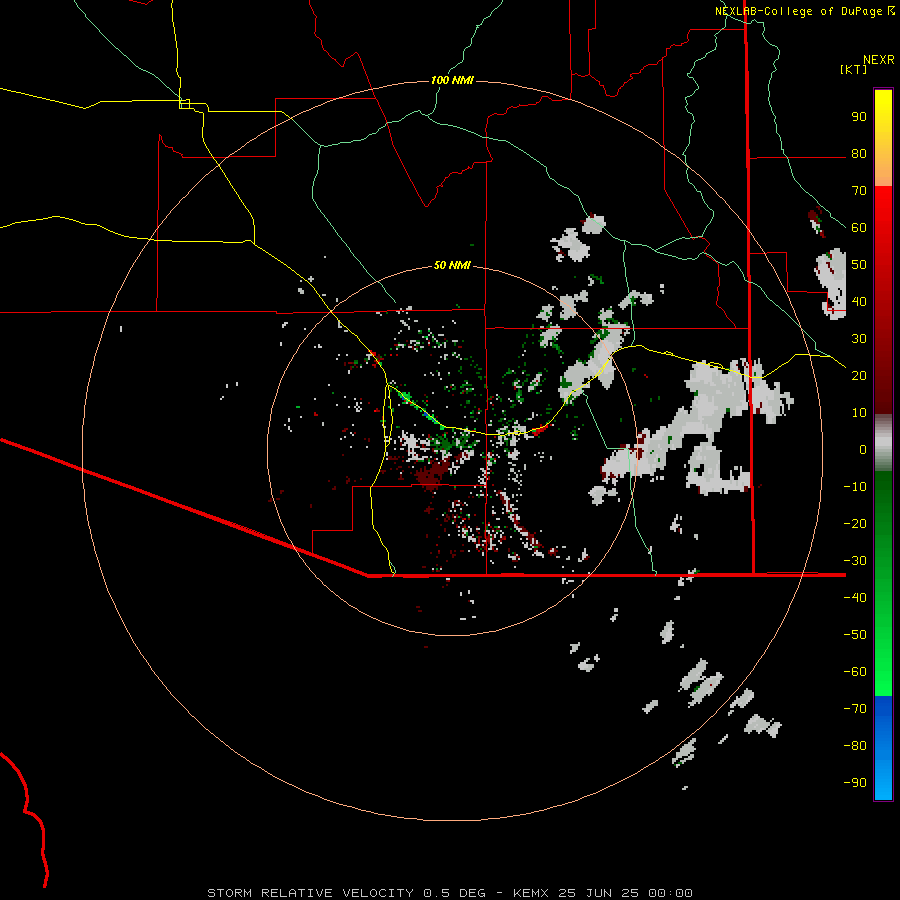This screenshot has width=900, height=900.
Task: Click the -80 value on the velocity scale
Action: tap(855, 746)
